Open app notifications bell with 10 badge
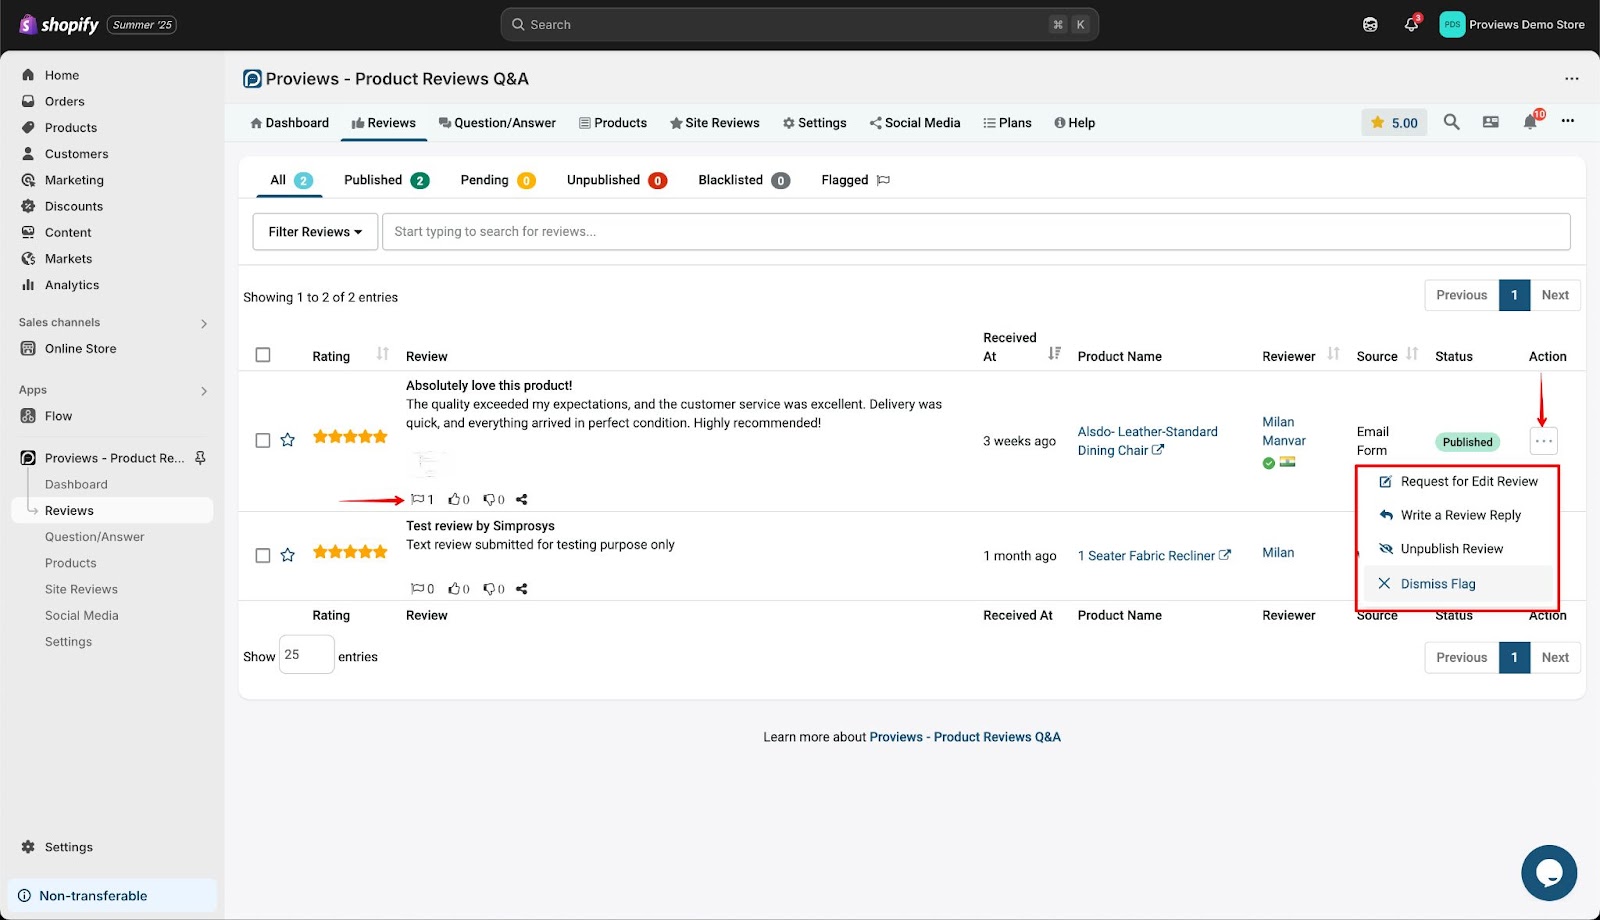 point(1531,121)
